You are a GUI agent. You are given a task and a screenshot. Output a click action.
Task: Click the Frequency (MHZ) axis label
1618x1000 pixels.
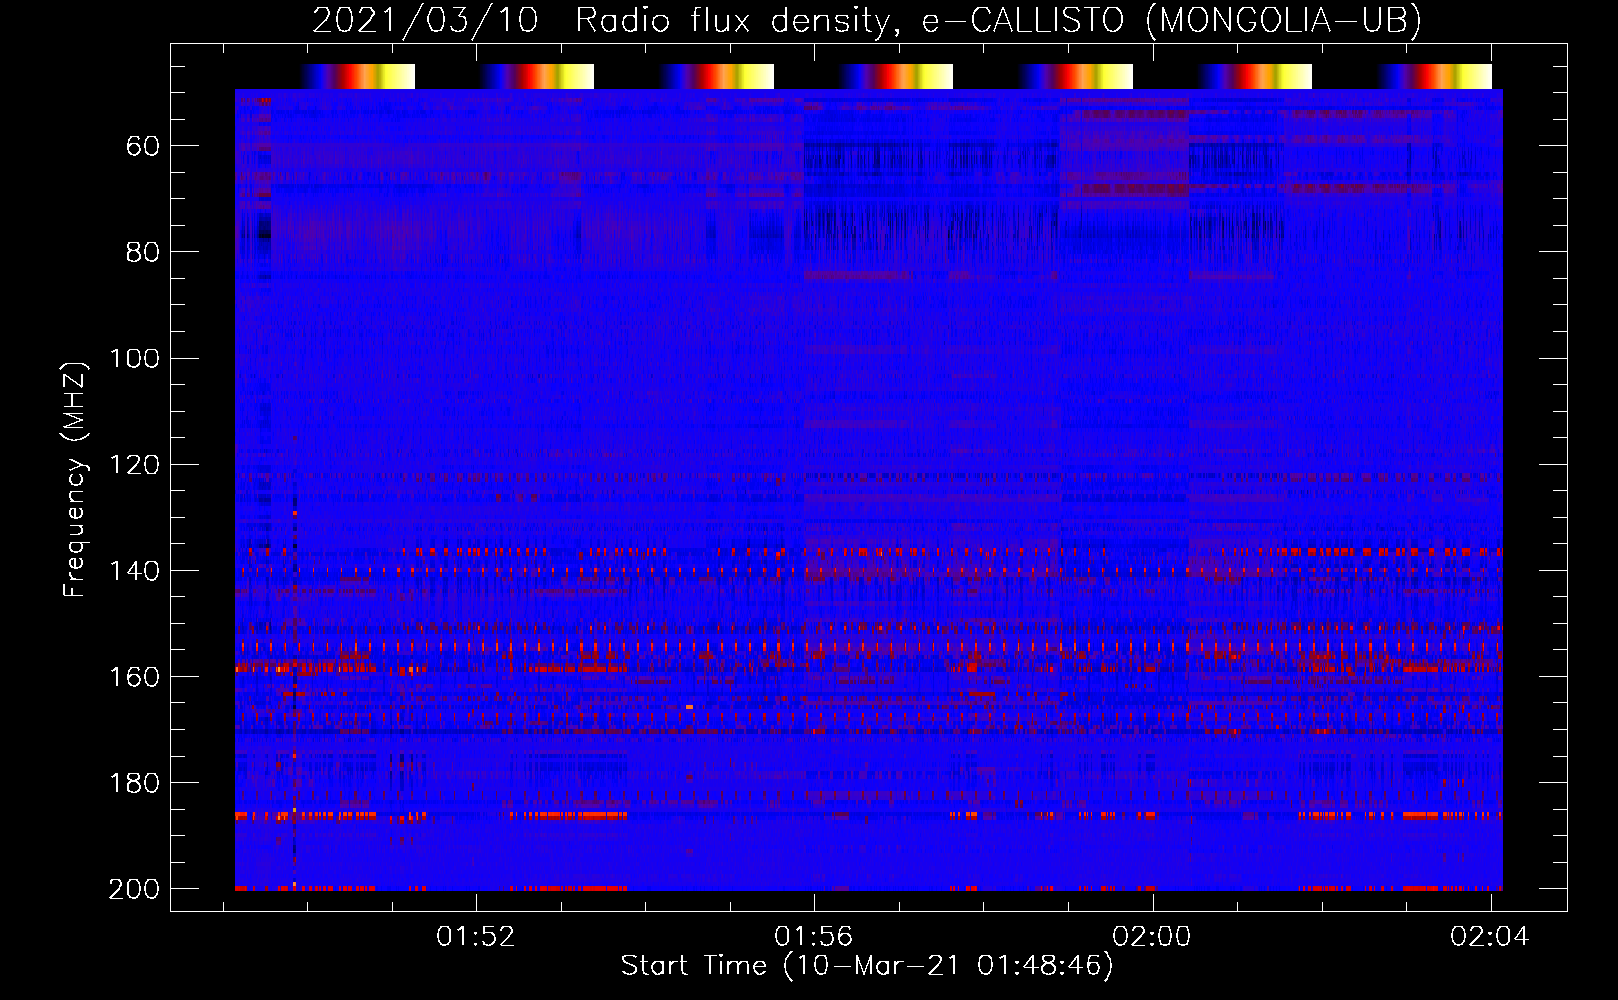(x=75, y=480)
